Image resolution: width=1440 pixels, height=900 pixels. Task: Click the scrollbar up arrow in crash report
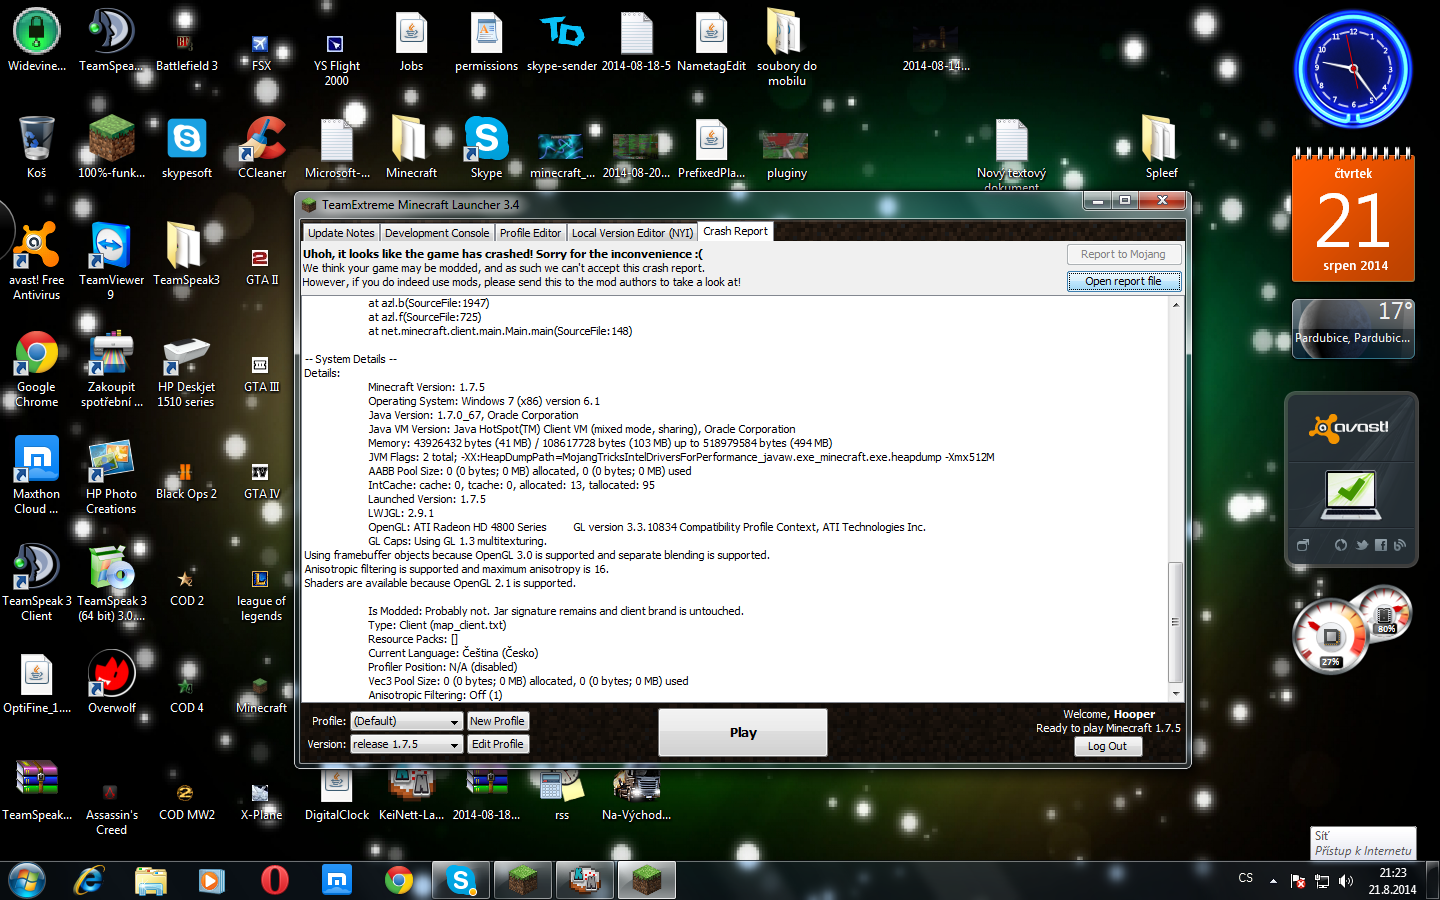pos(1175,305)
